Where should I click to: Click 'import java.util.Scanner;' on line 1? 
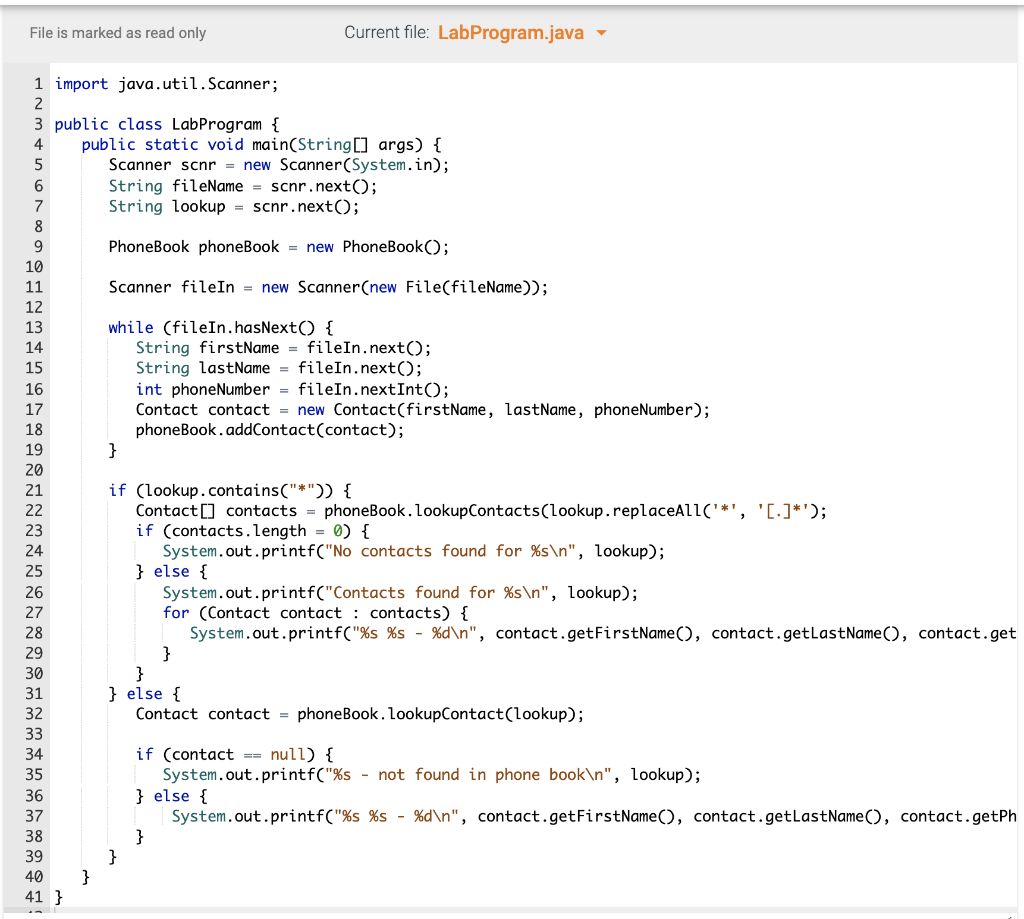coord(167,84)
